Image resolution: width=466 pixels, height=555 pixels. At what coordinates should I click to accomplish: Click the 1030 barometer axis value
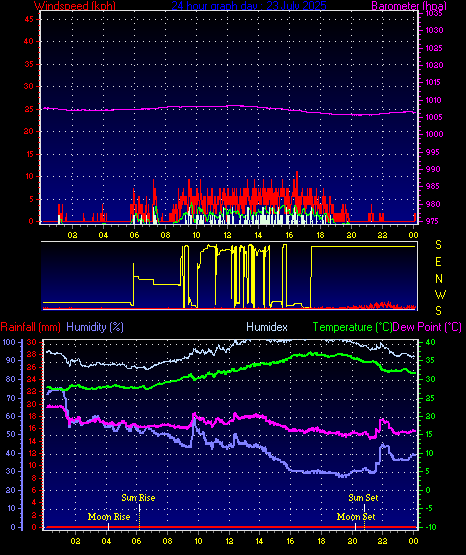[x=434, y=30]
